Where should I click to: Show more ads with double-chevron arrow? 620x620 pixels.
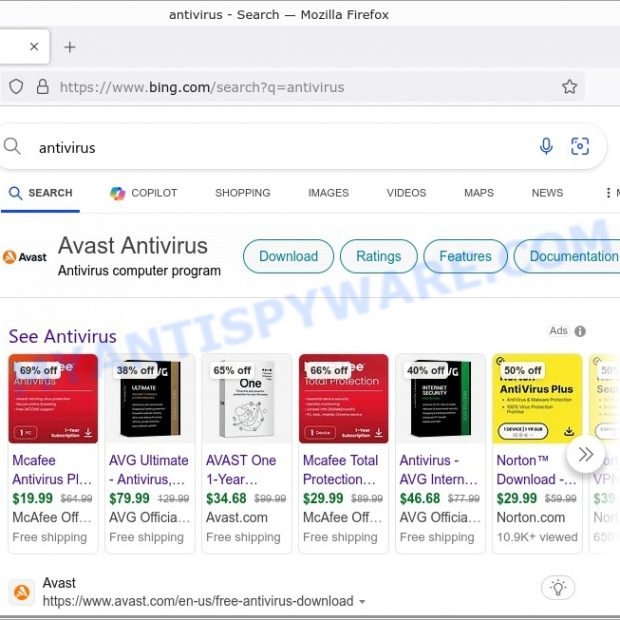[x=586, y=454]
